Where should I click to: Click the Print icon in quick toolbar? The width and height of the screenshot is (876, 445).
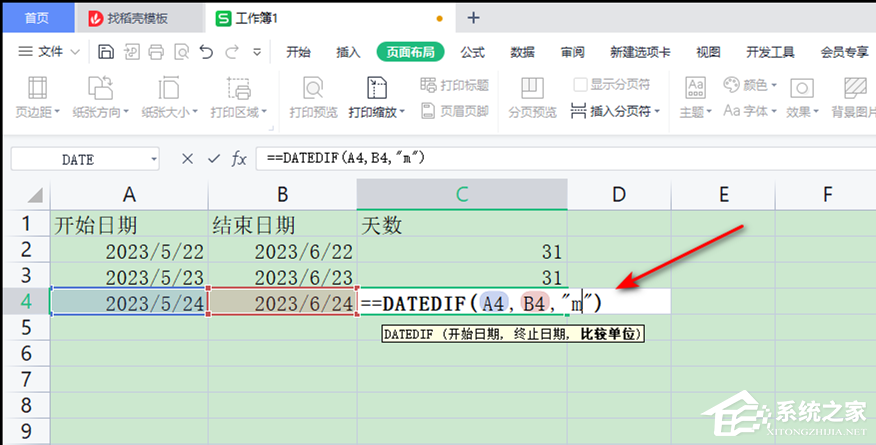click(x=156, y=52)
